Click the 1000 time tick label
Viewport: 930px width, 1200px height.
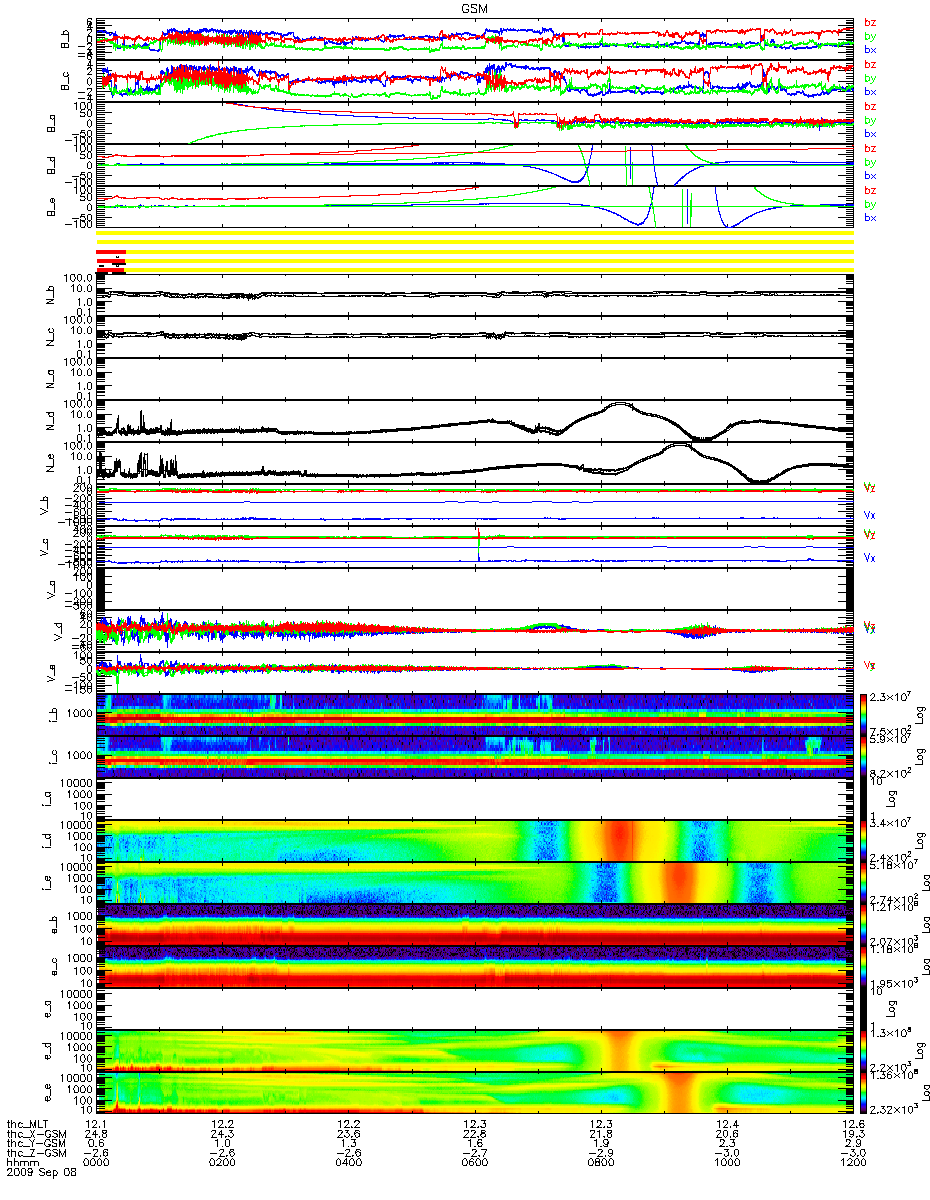pos(726,1164)
